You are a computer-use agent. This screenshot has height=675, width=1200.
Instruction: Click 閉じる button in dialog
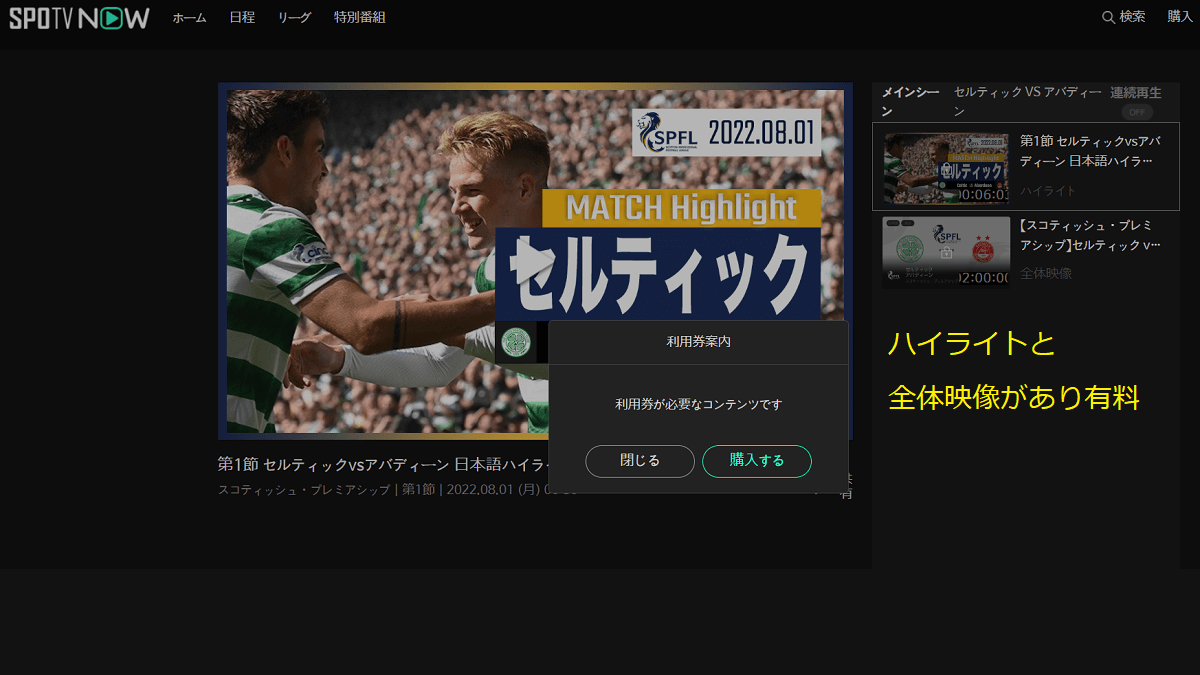(x=640, y=461)
